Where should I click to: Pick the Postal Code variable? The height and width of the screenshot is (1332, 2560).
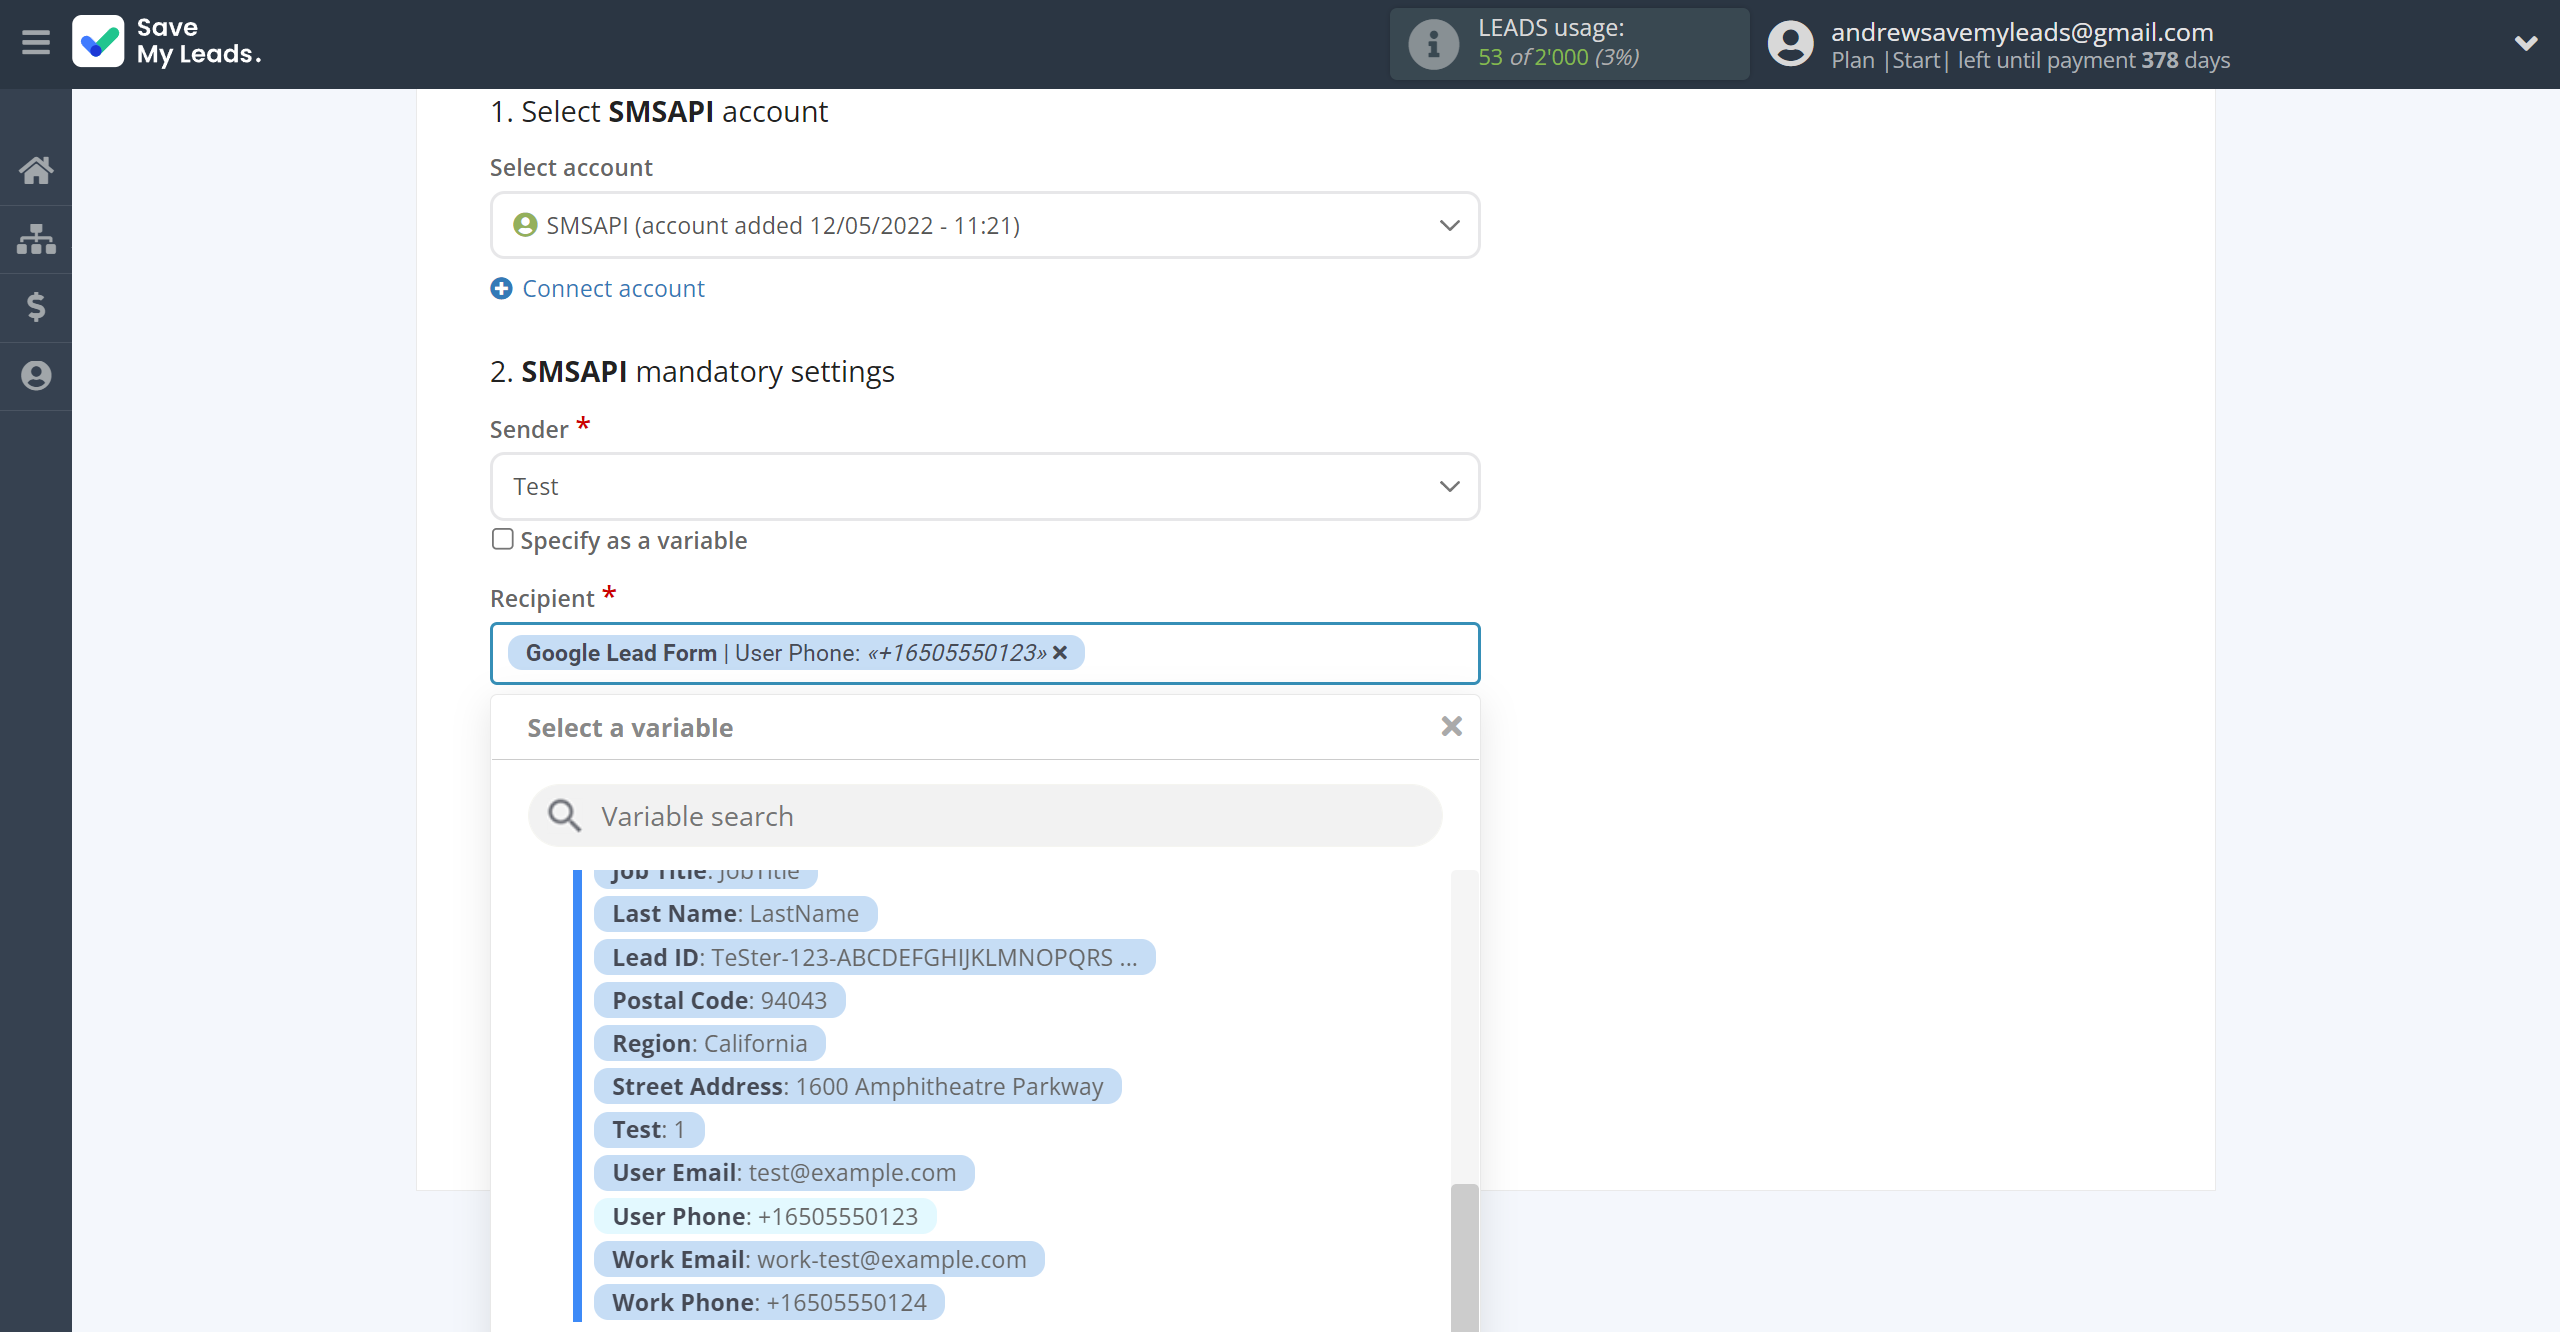tap(719, 1000)
